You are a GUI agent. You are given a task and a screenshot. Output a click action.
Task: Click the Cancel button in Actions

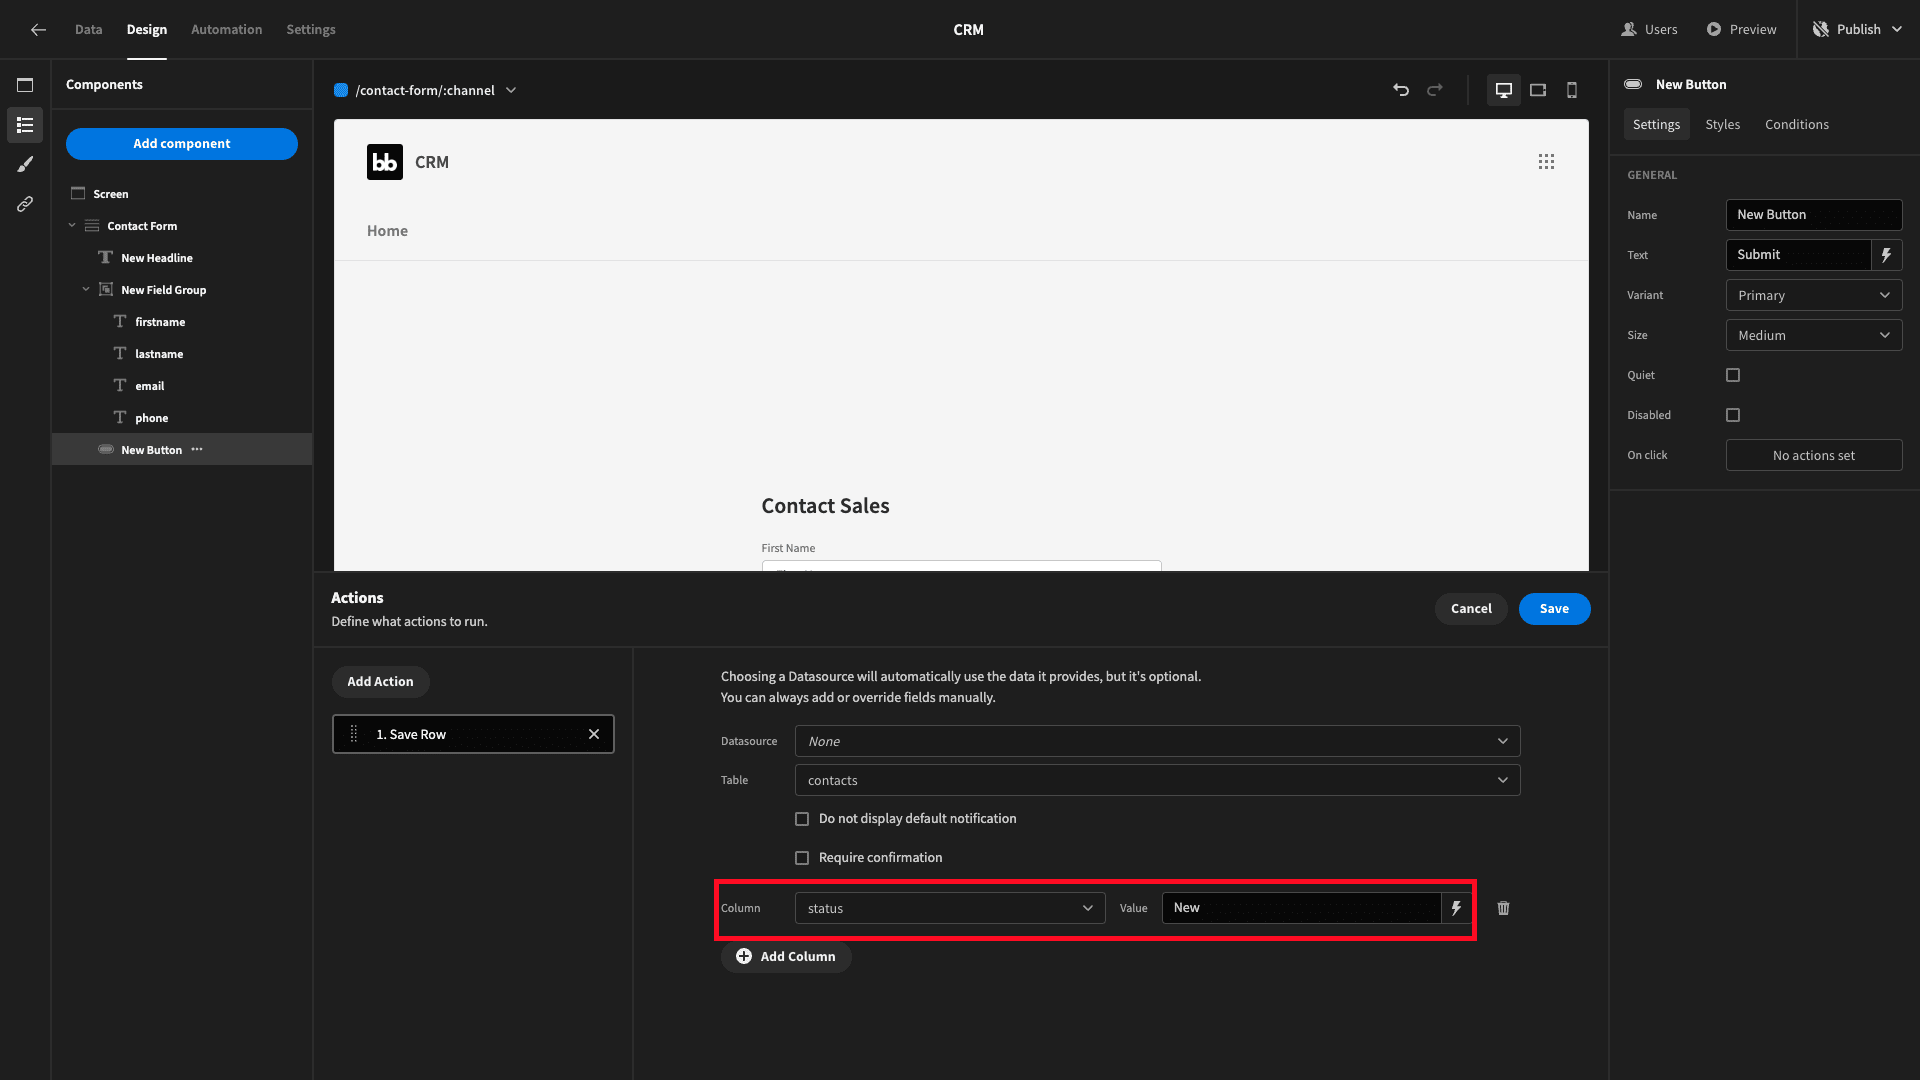pyautogui.click(x=1471, y=609)
